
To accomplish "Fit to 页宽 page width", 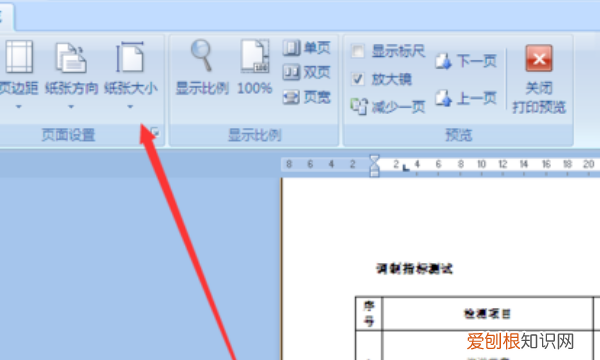I will point(307,97).
